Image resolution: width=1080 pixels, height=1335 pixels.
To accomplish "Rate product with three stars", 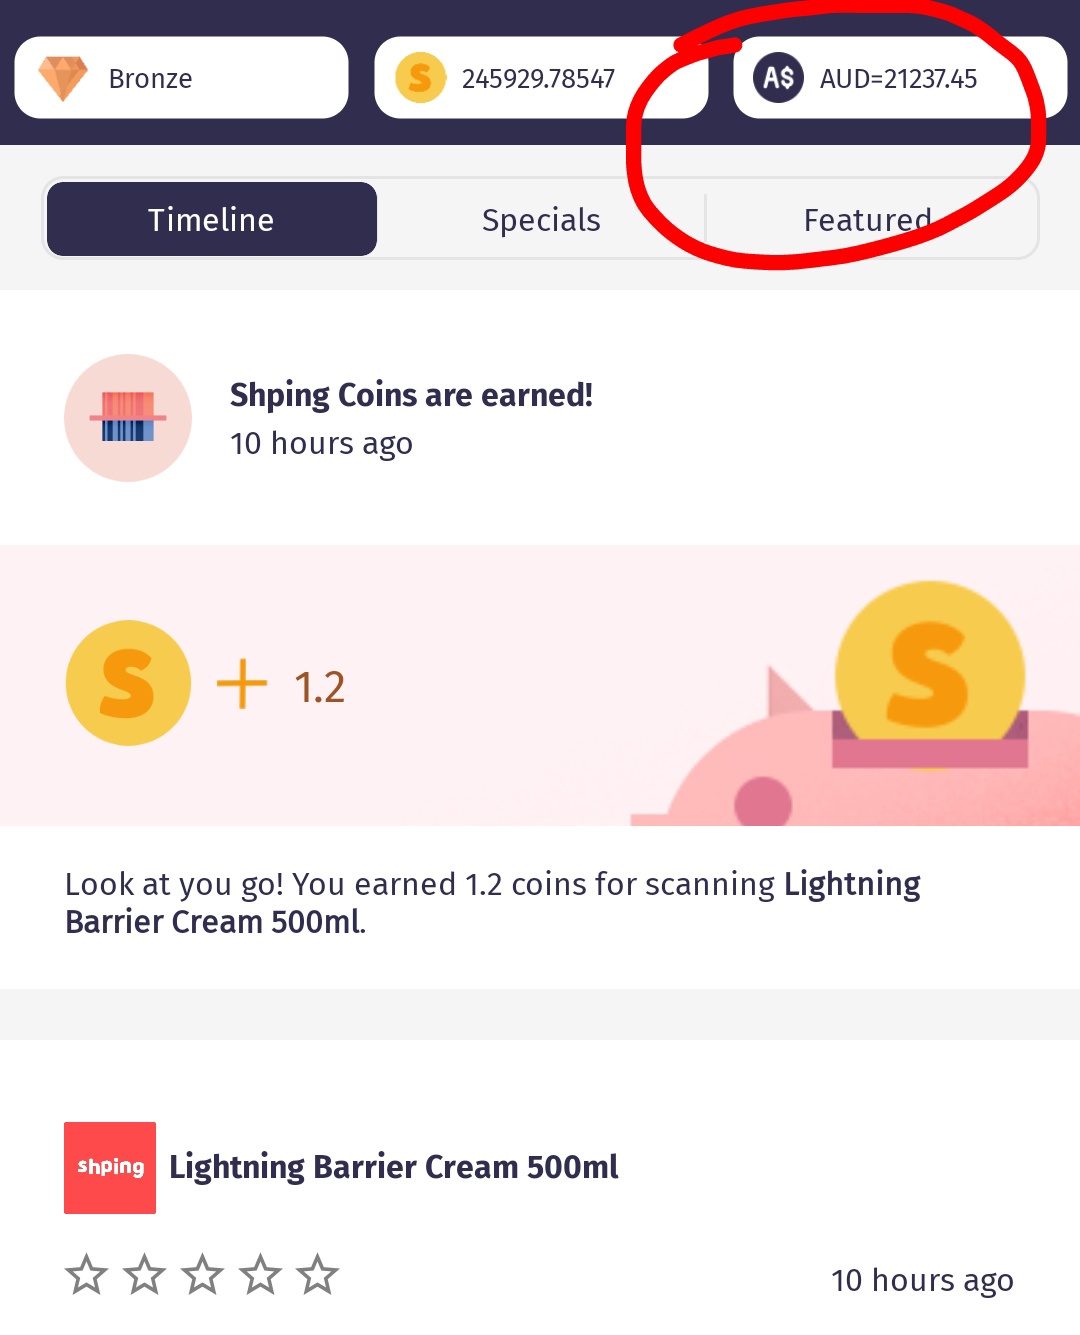I will click(202, 1275).
